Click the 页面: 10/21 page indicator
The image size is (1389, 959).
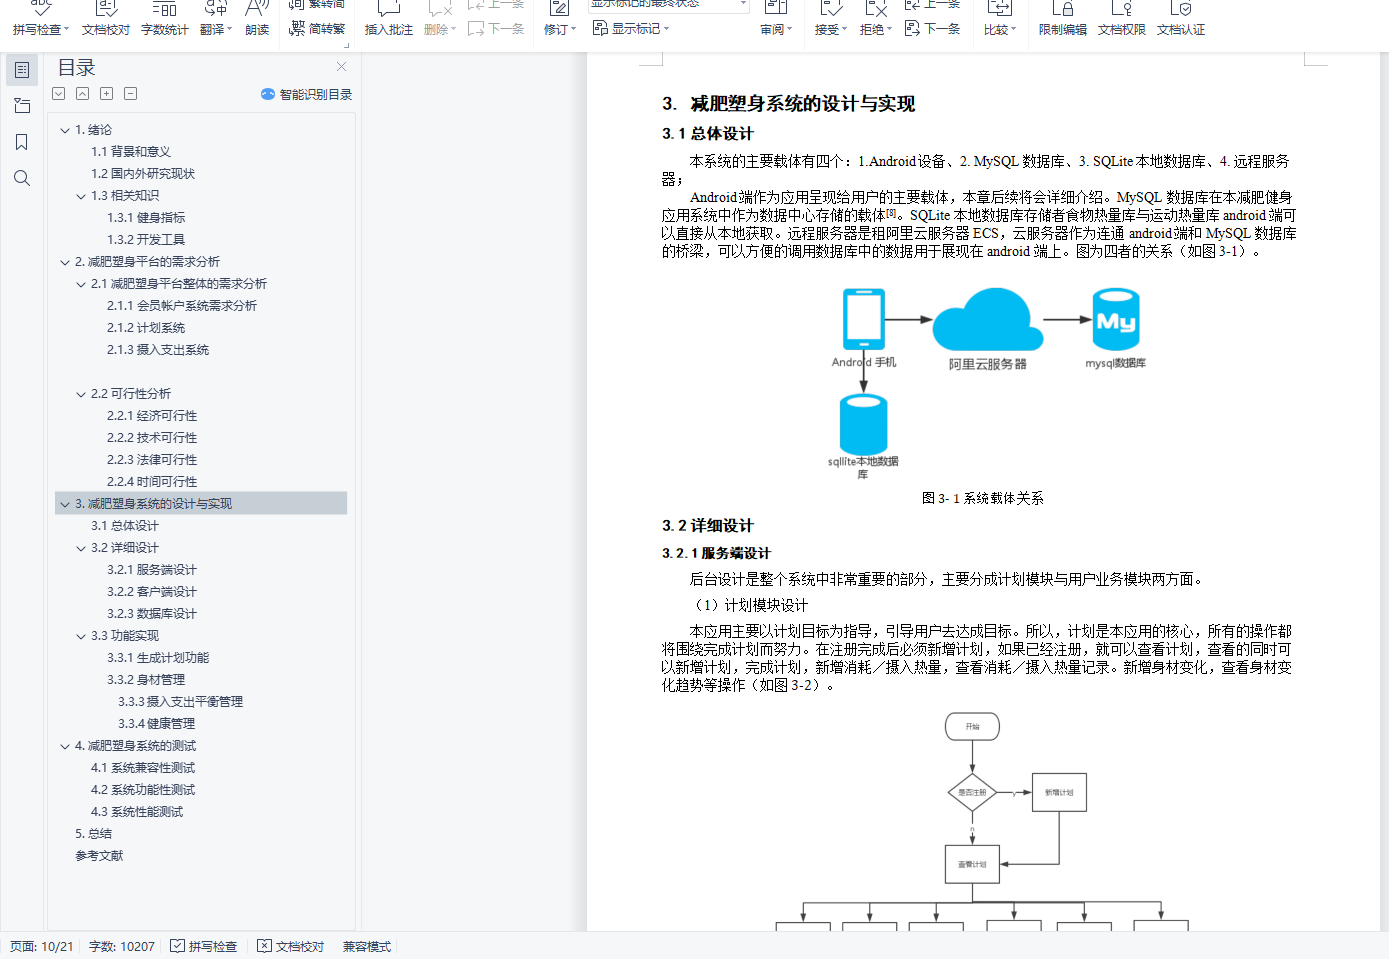41,946
